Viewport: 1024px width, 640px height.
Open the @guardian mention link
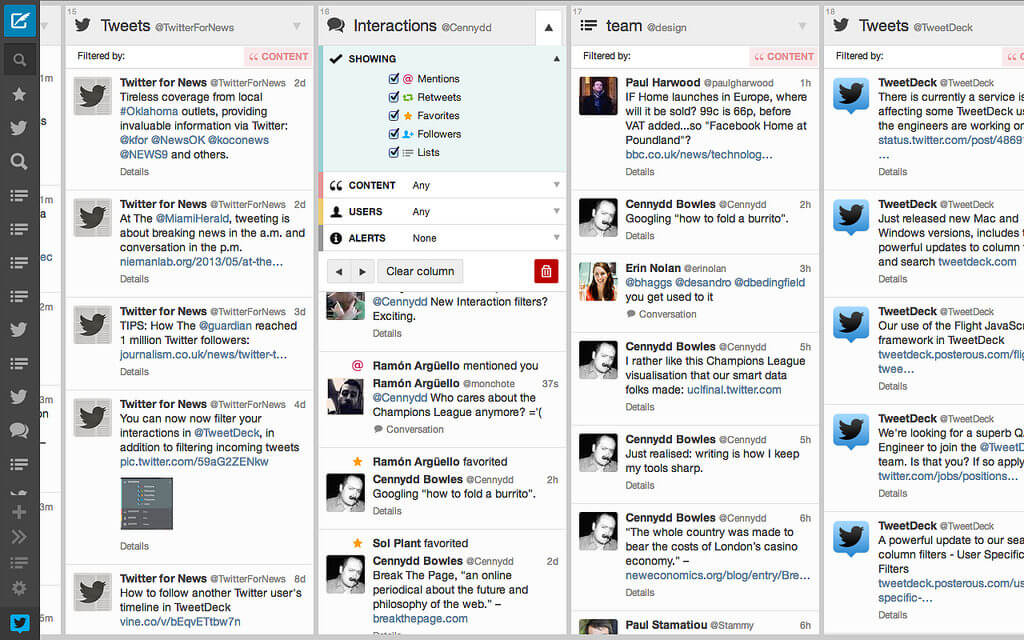(x=225, y=326)
